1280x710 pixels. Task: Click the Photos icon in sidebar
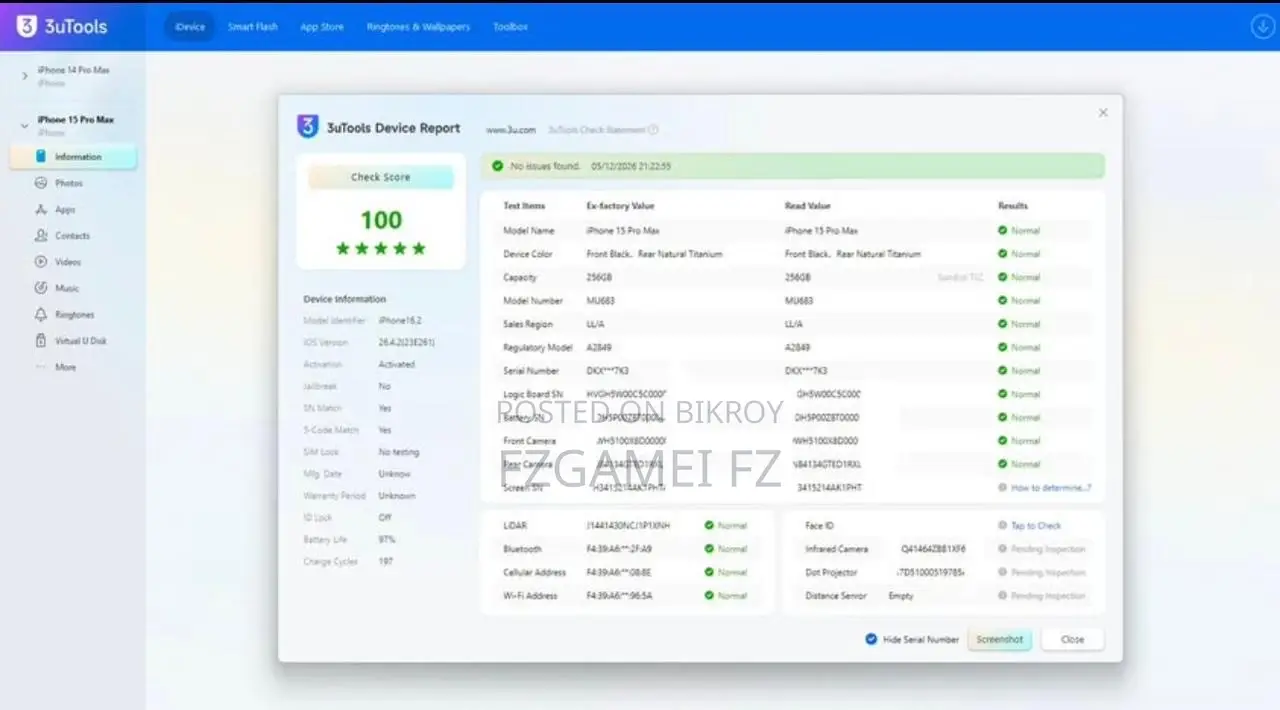point(41,183)
